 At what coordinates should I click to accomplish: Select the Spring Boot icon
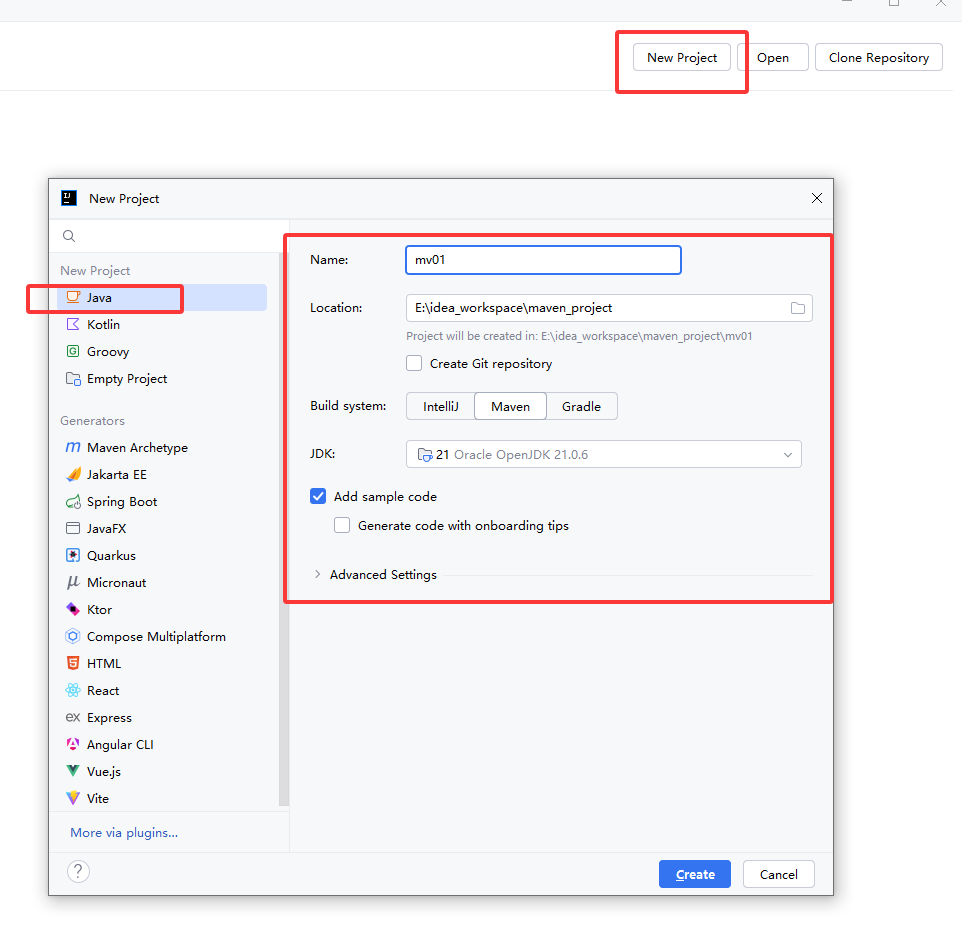point(73,501)
